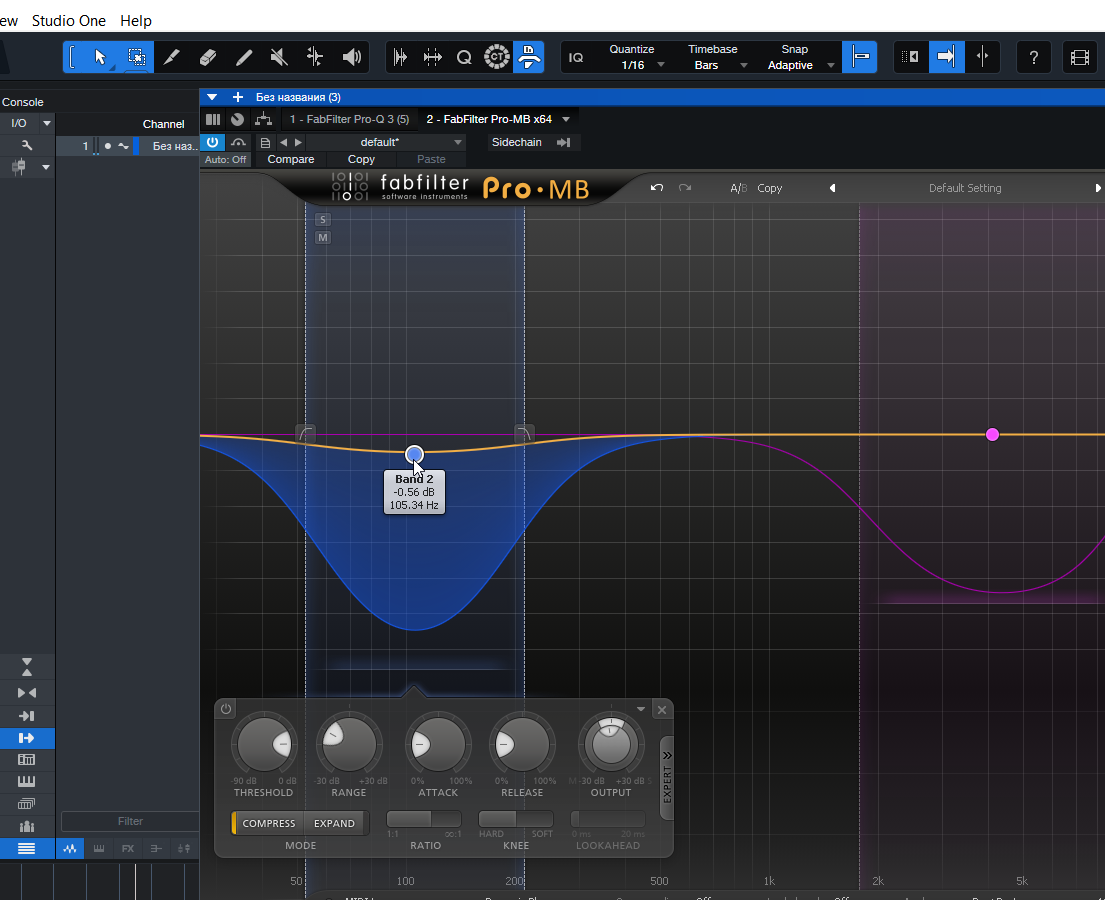Select the Mute tool
1105x900 pixels.
[x=280, y=57]
